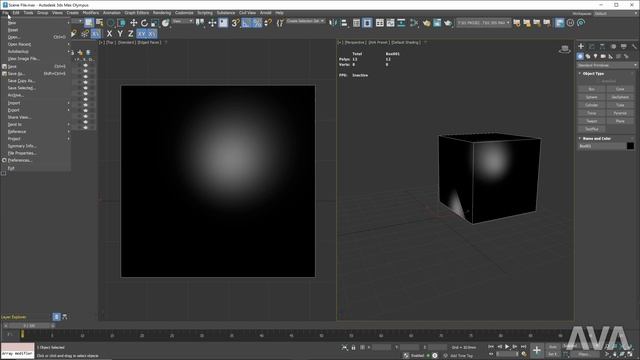The image size is (640, 360).
Task: Go to the end frame
Action: pos(523,347)
